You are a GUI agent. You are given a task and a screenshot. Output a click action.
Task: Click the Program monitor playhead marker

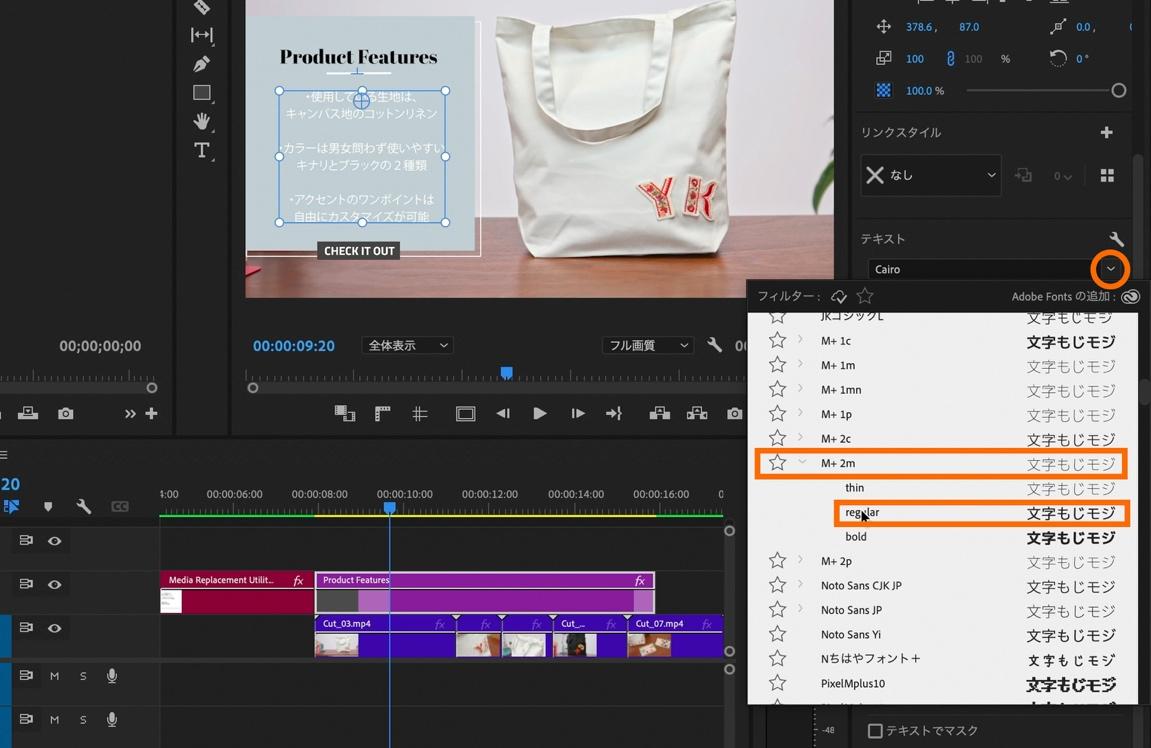click(506, 373)
